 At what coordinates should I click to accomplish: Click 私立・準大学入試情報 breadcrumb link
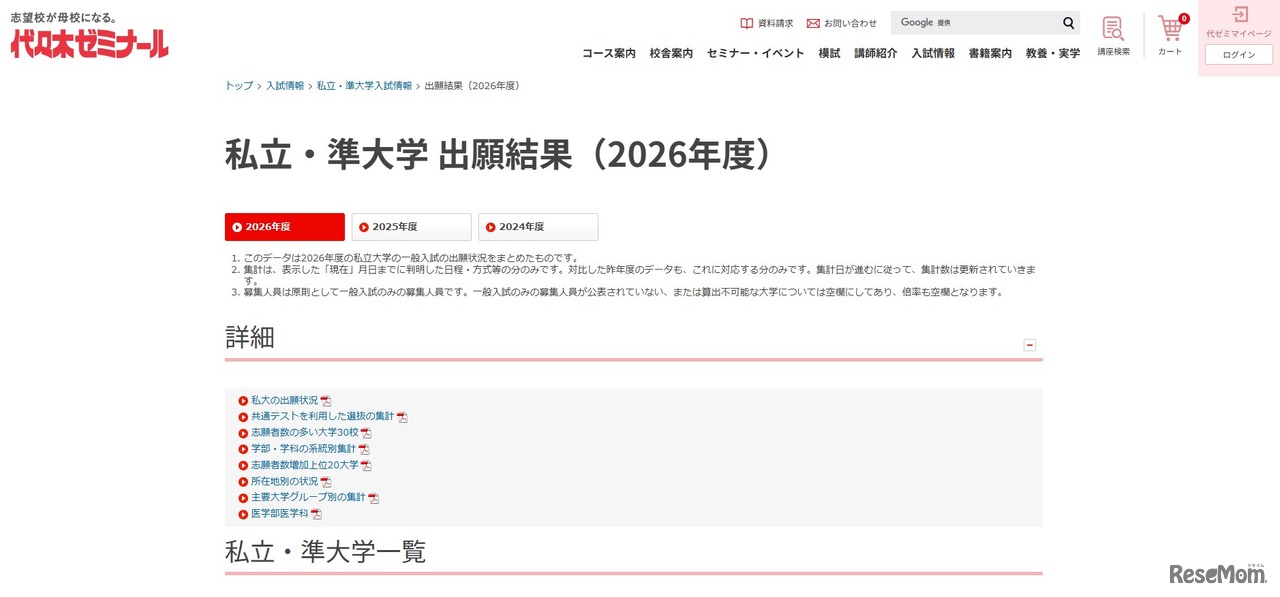pyautogui.click(x=364, y=86)
